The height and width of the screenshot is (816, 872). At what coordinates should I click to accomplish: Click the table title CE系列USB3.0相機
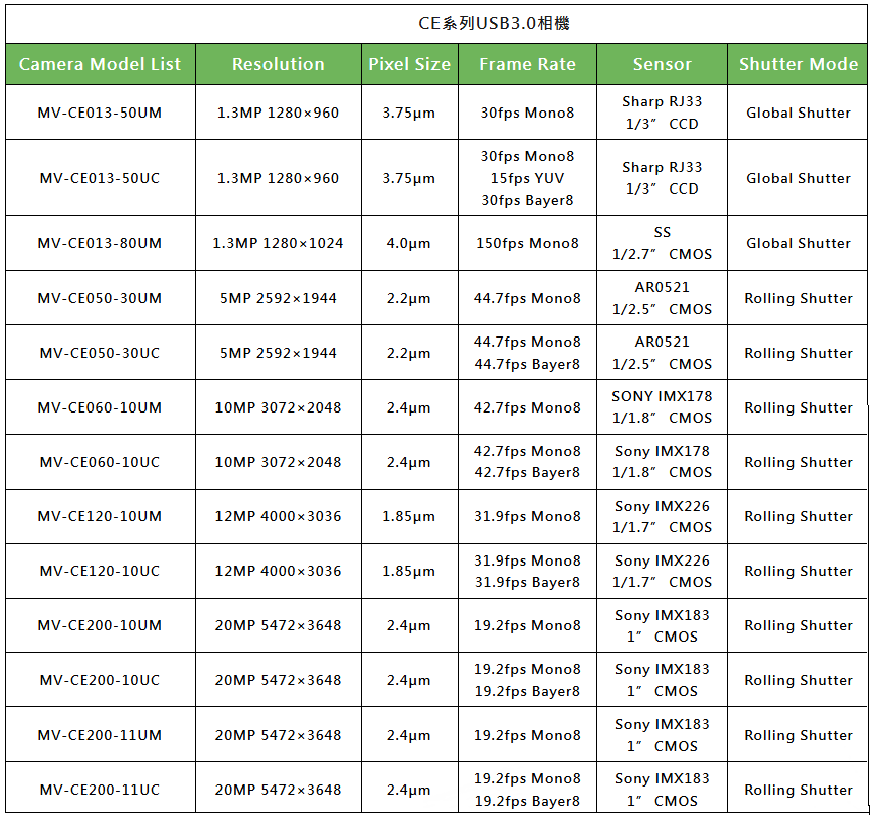coord(494,23)
